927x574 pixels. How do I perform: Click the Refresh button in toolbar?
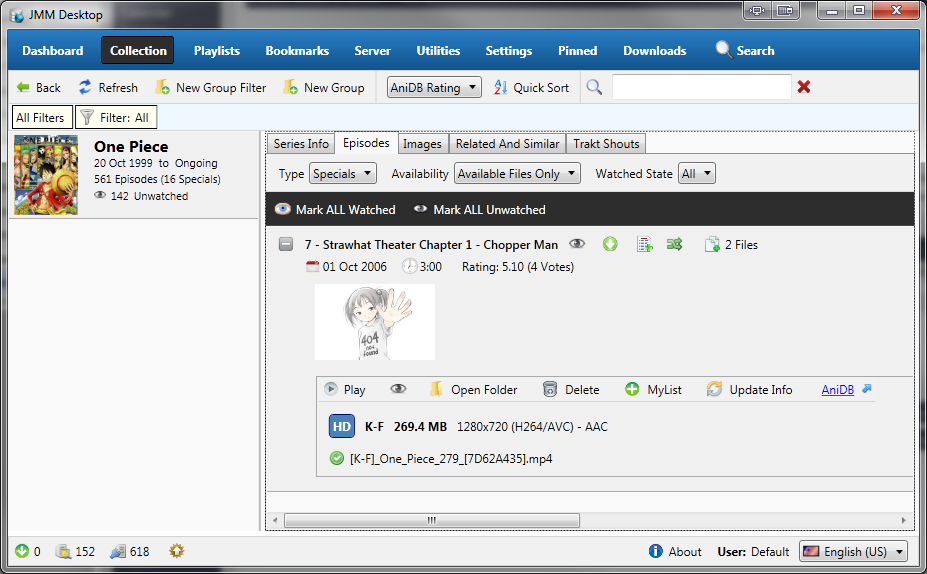click(x=108, y=87)
